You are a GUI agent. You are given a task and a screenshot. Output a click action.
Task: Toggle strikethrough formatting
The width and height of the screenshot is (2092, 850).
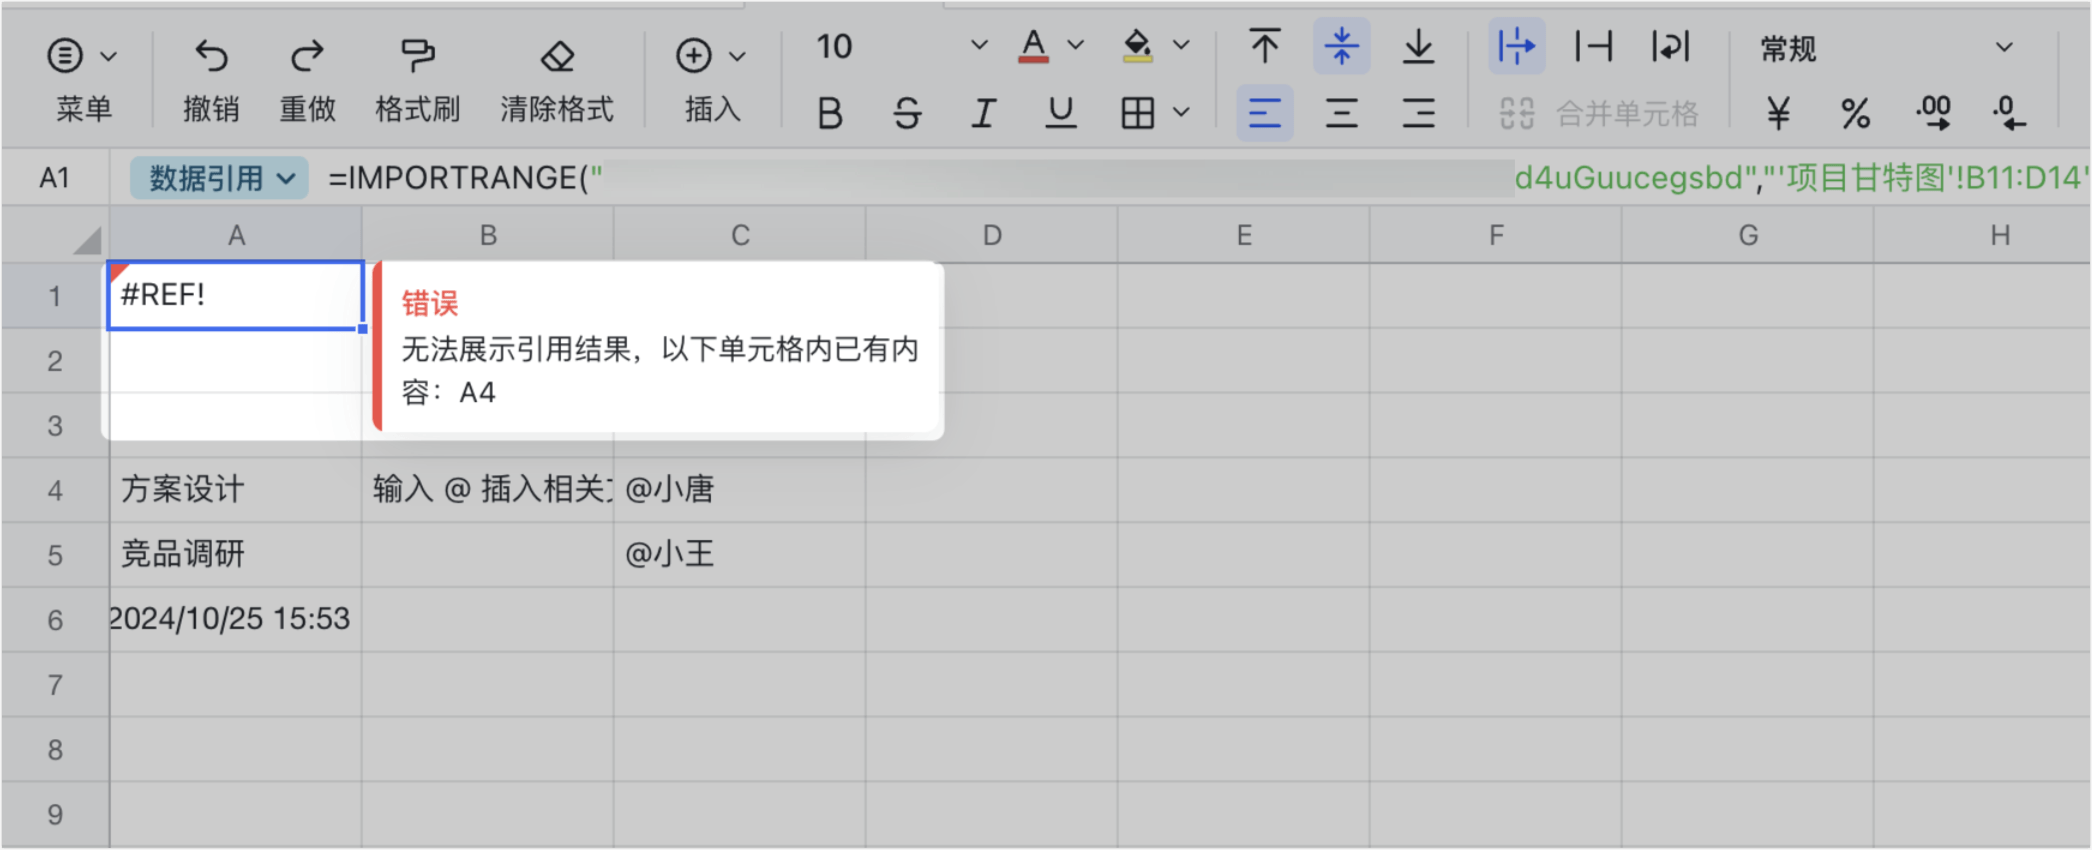tap(907, 113)
